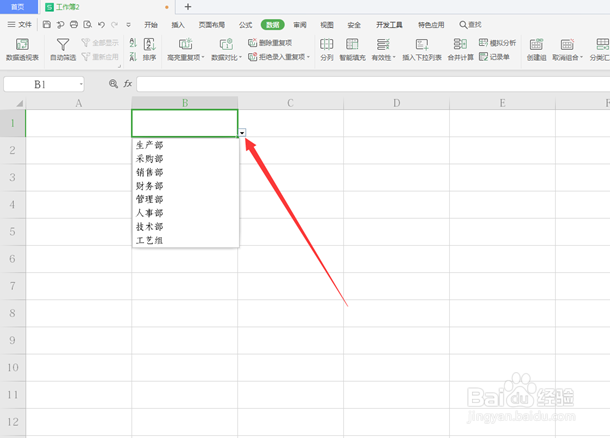Screen dimensions: 610x438
Task: Select the 数据 Data tab
Action: point(273,25)
